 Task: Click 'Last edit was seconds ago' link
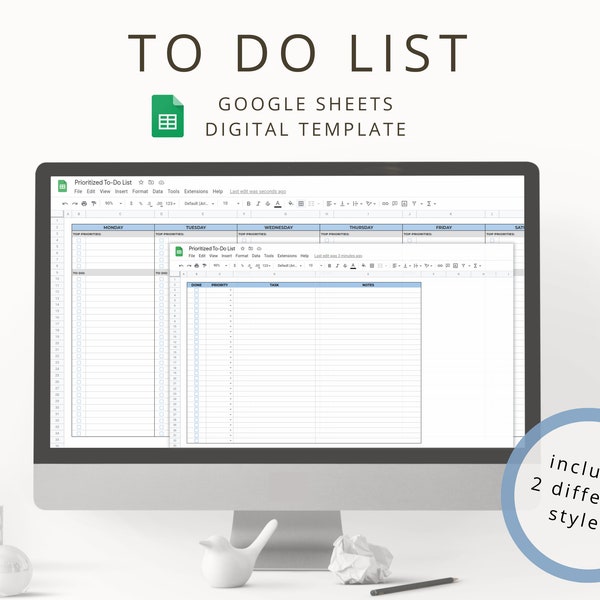258,191
